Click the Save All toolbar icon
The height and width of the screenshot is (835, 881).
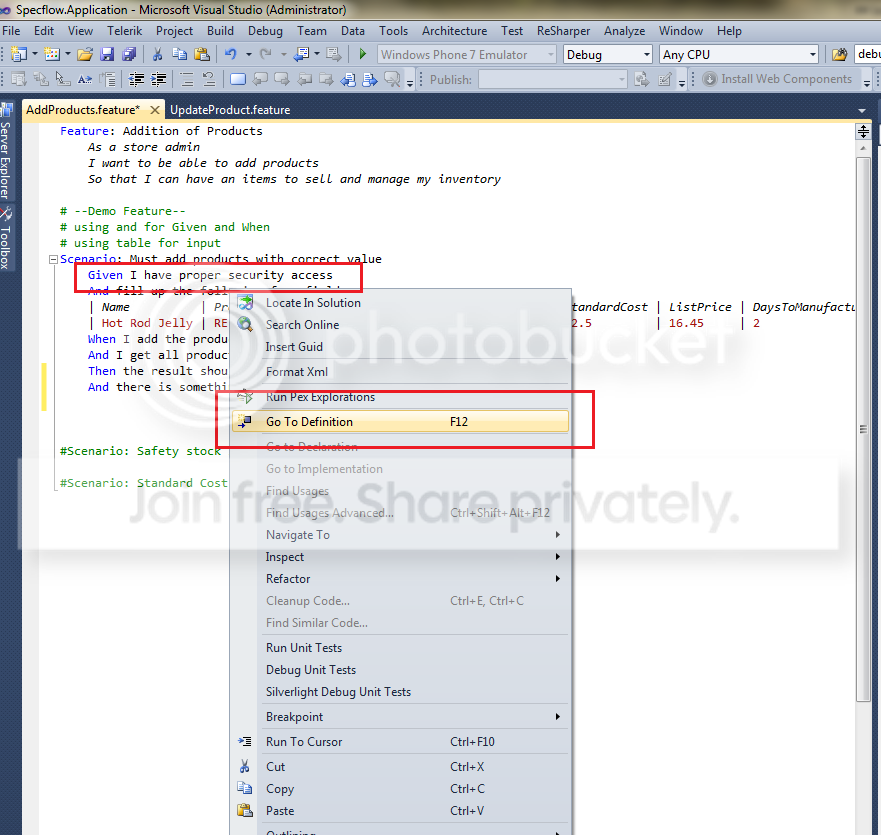(129, 55)
